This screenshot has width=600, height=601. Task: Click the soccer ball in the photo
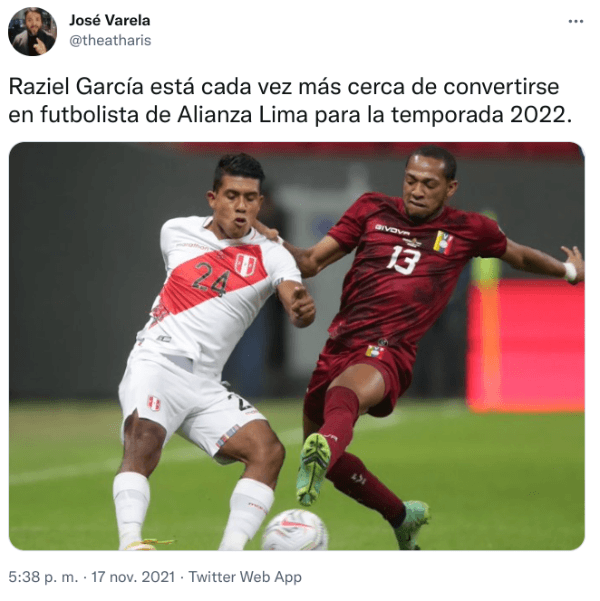pos(295,530)
